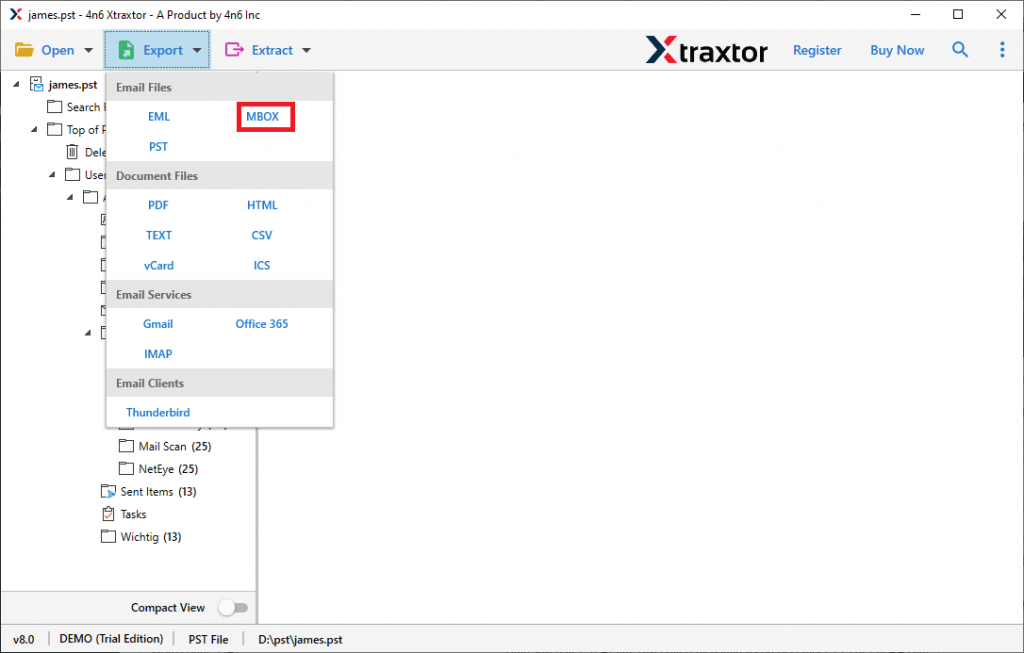The image size is (1024, 653).
Task: Click the Buy Now link
Action: (x=897, y=50)
